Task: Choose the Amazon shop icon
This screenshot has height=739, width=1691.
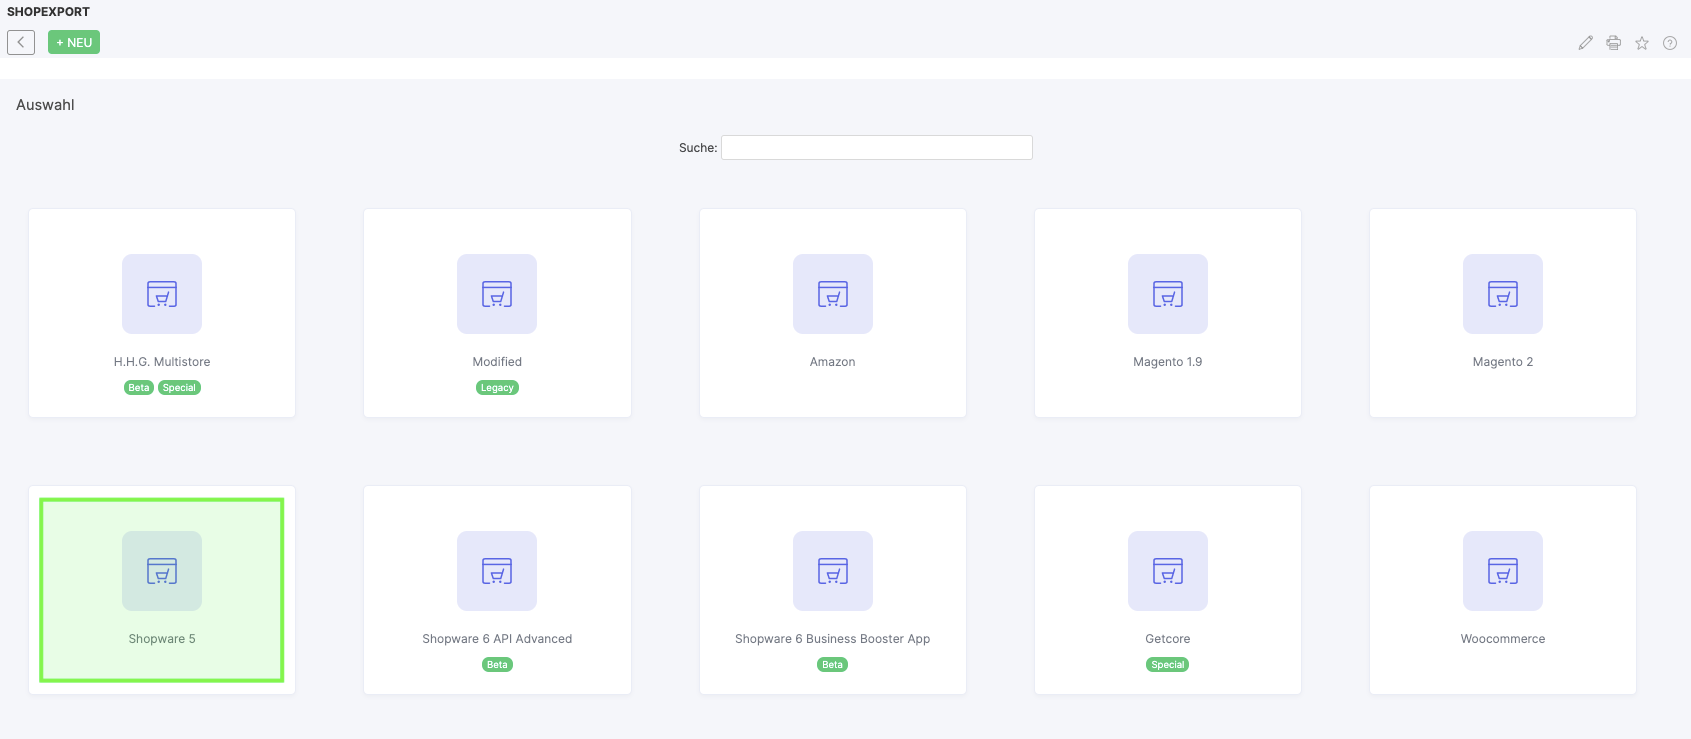Action: tap(833, 294)
